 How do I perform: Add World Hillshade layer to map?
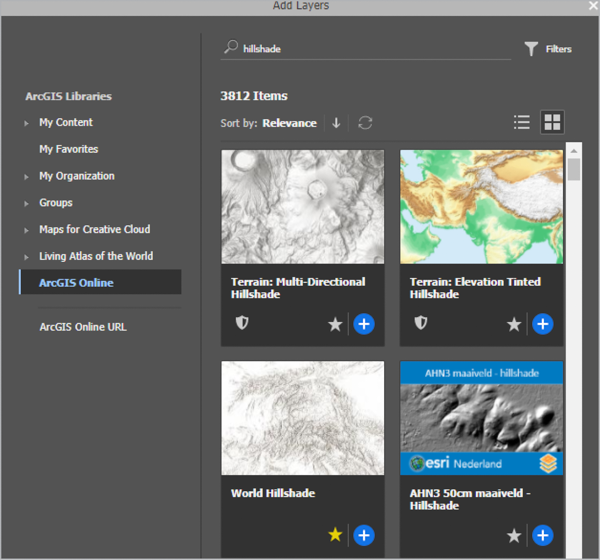[364, 535]
